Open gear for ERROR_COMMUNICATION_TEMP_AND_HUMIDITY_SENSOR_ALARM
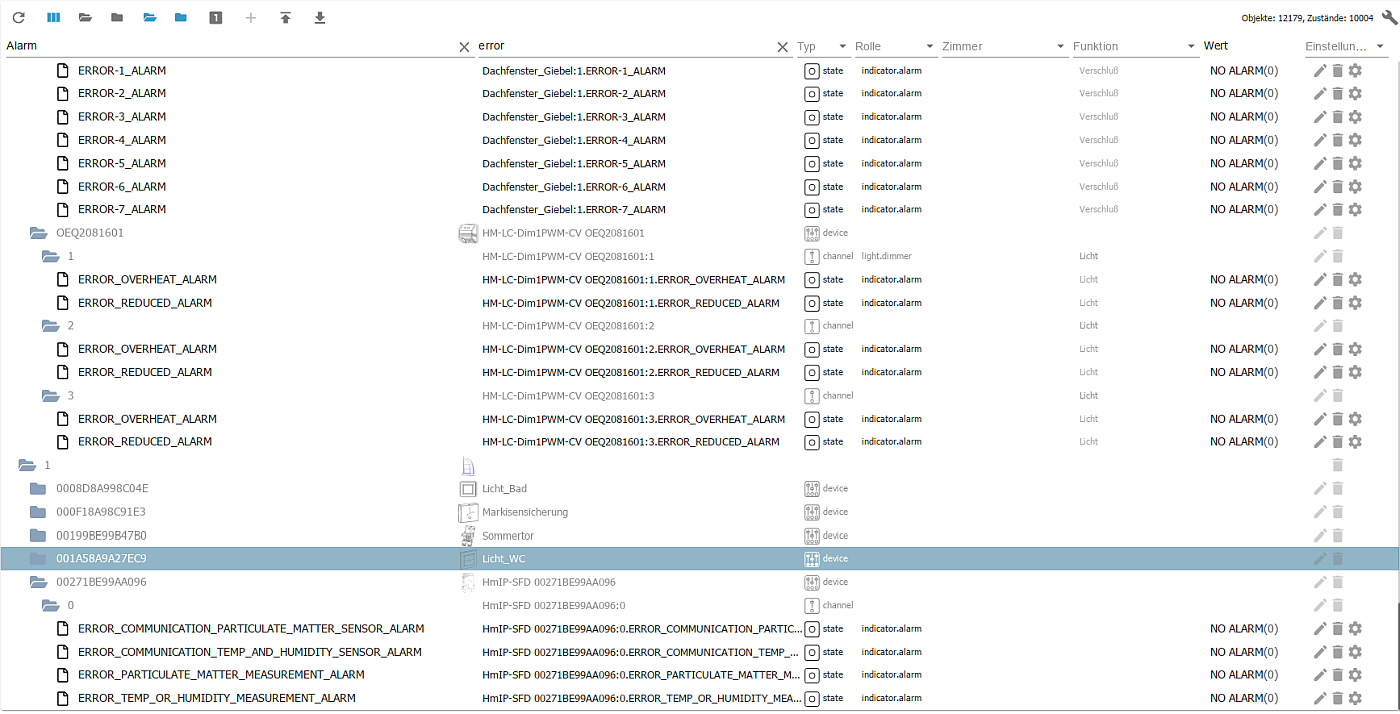The height and width of the screenshot is (714, 1400). (1356, 652)
